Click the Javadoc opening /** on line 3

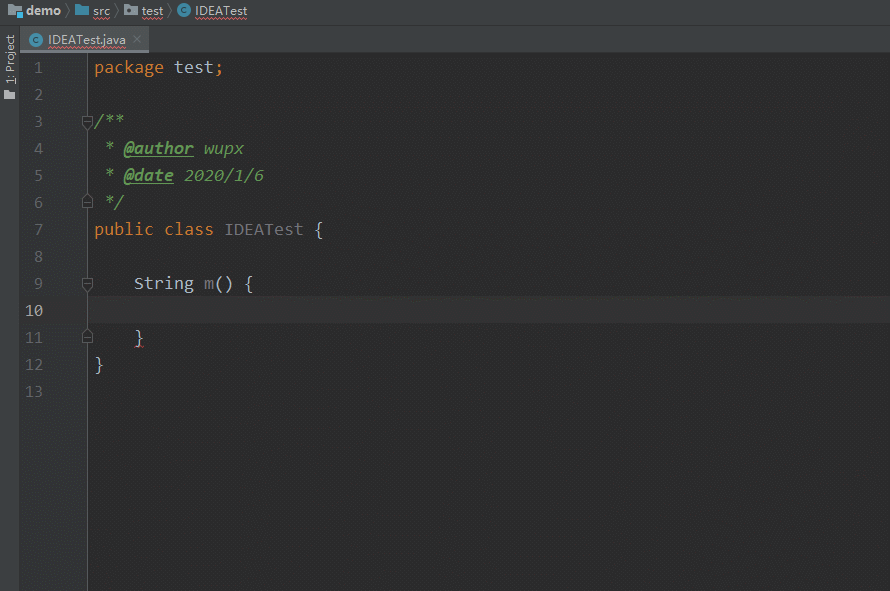pyautogui.click(x=109, y=120)
